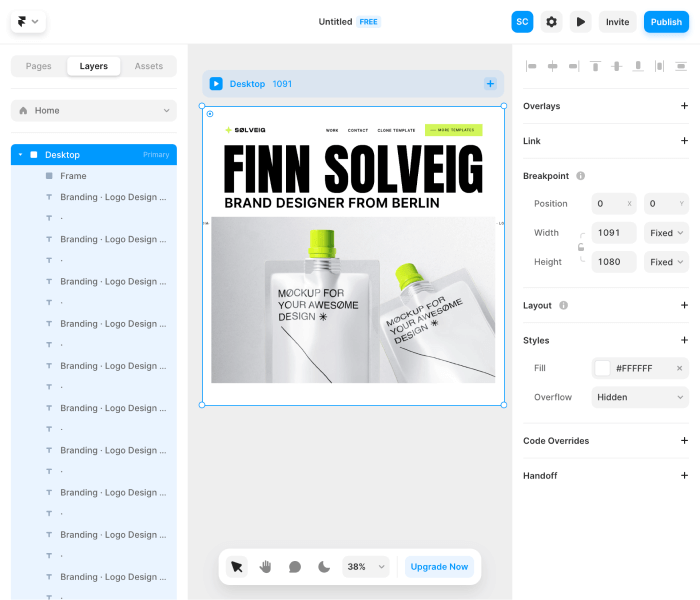Image resolution: width=700 pixels, height=600 pixels.
Task: Click the Publish button
Action: tap(666, 22)
